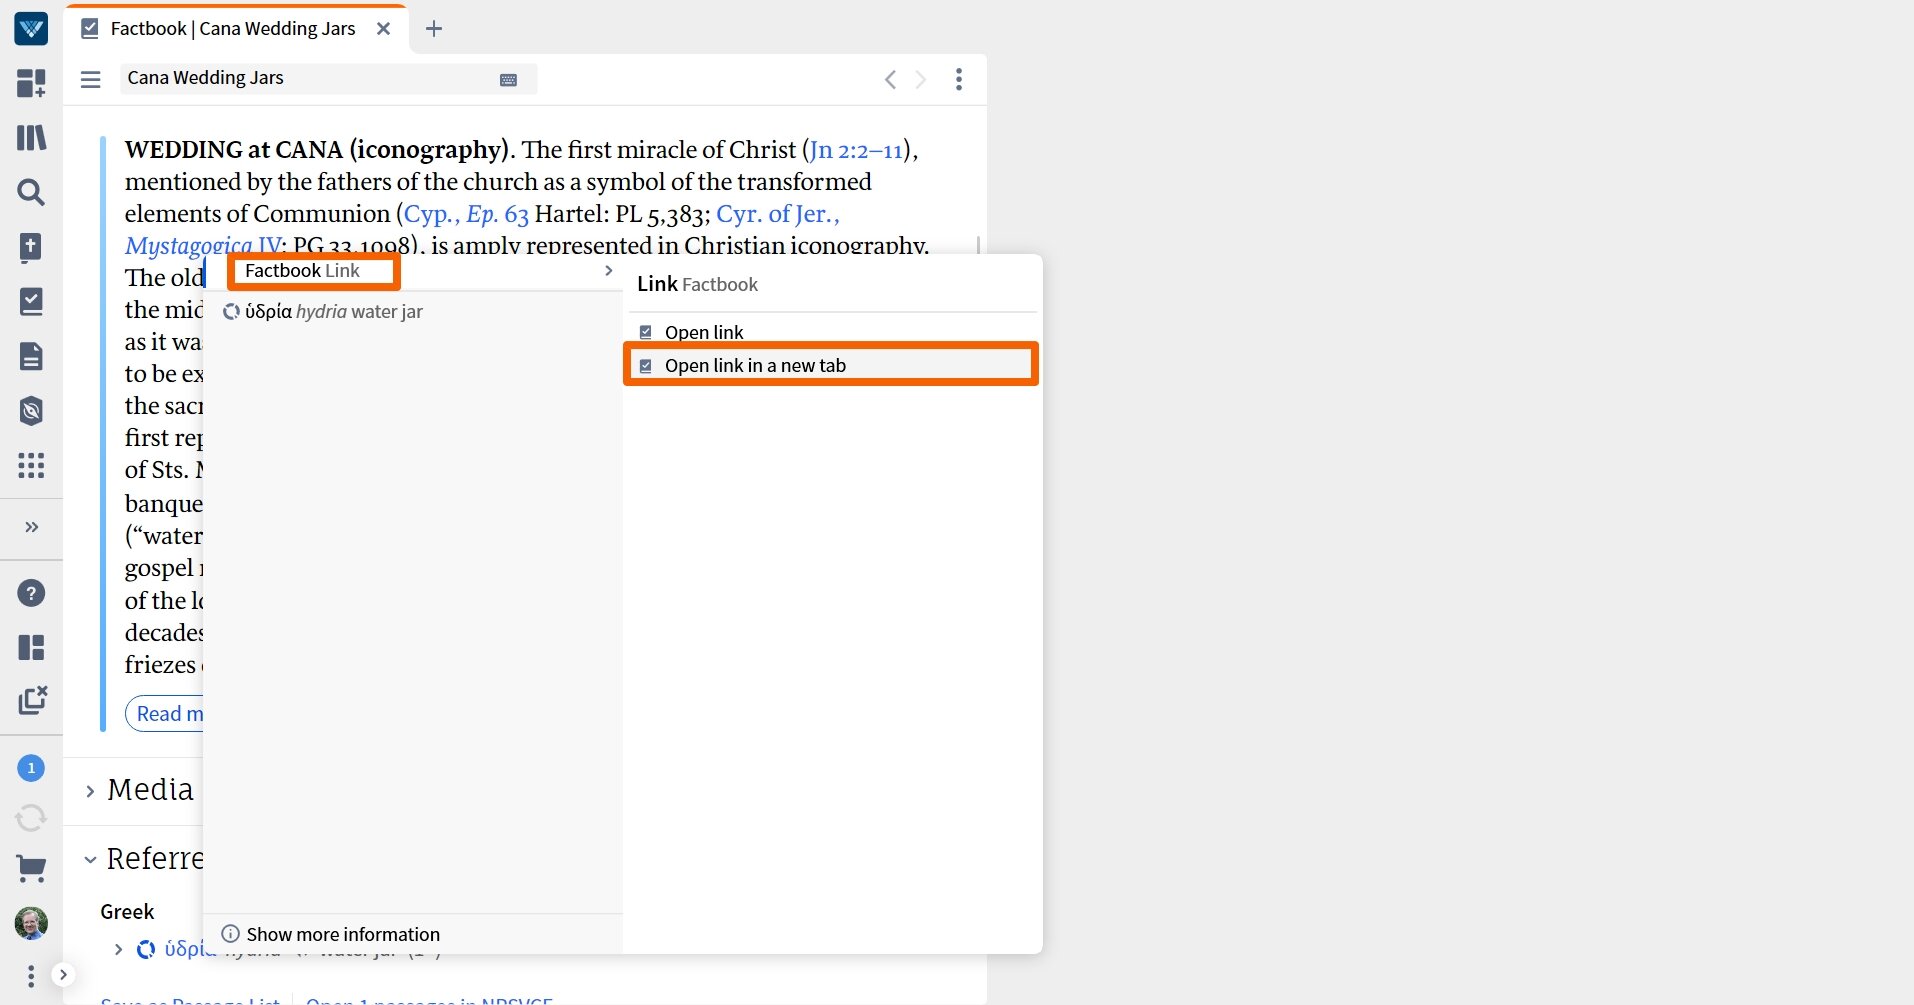1914x1005 pixels.
Task: Expand the ὑδρία Greek entry arrow
Action: (x=118, y=949)
